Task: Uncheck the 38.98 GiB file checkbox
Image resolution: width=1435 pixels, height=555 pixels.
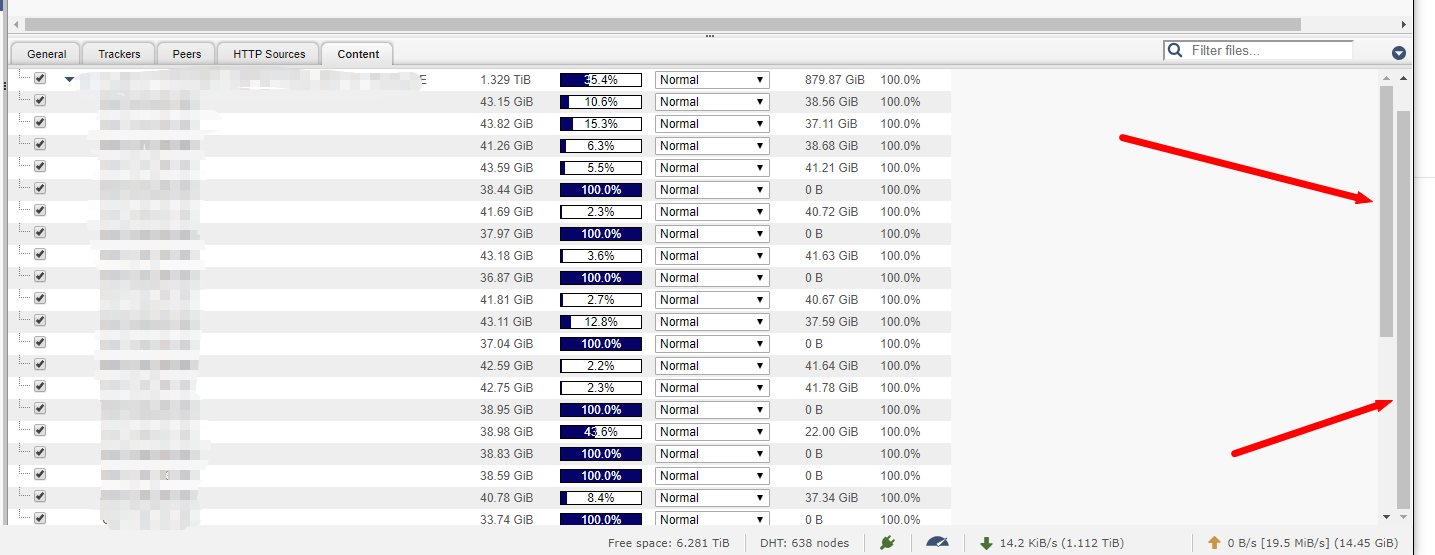Action: click(x=40, y=430)
